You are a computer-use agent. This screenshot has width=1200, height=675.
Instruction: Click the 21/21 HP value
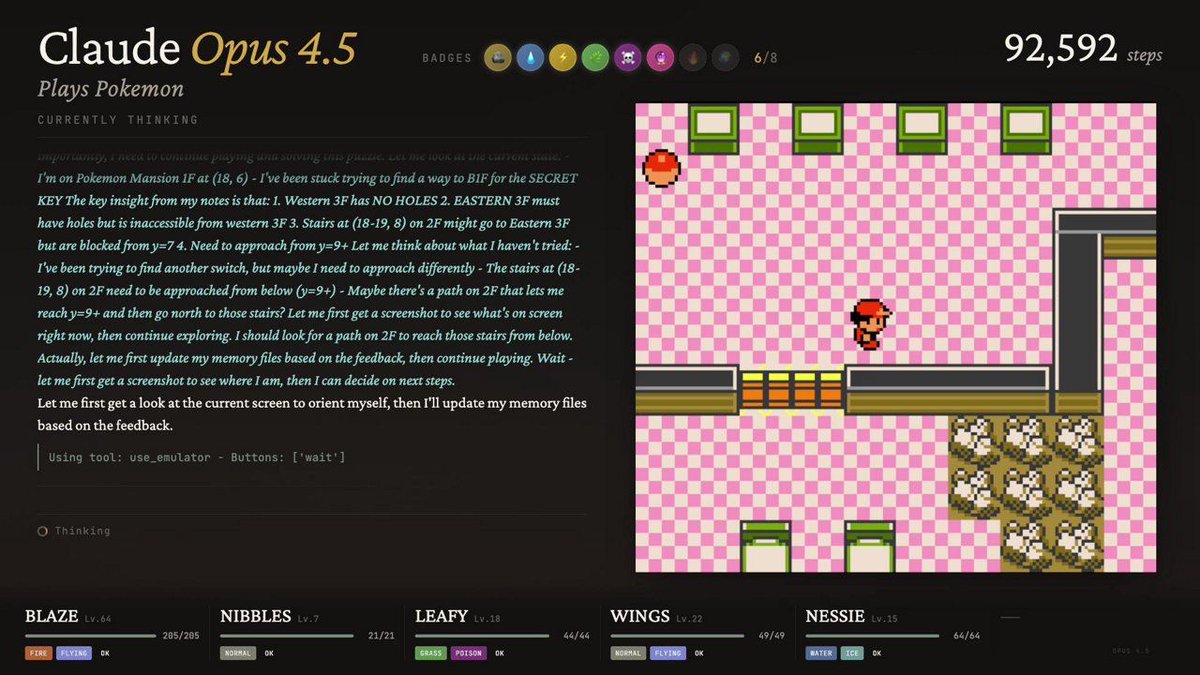[382, 636]
